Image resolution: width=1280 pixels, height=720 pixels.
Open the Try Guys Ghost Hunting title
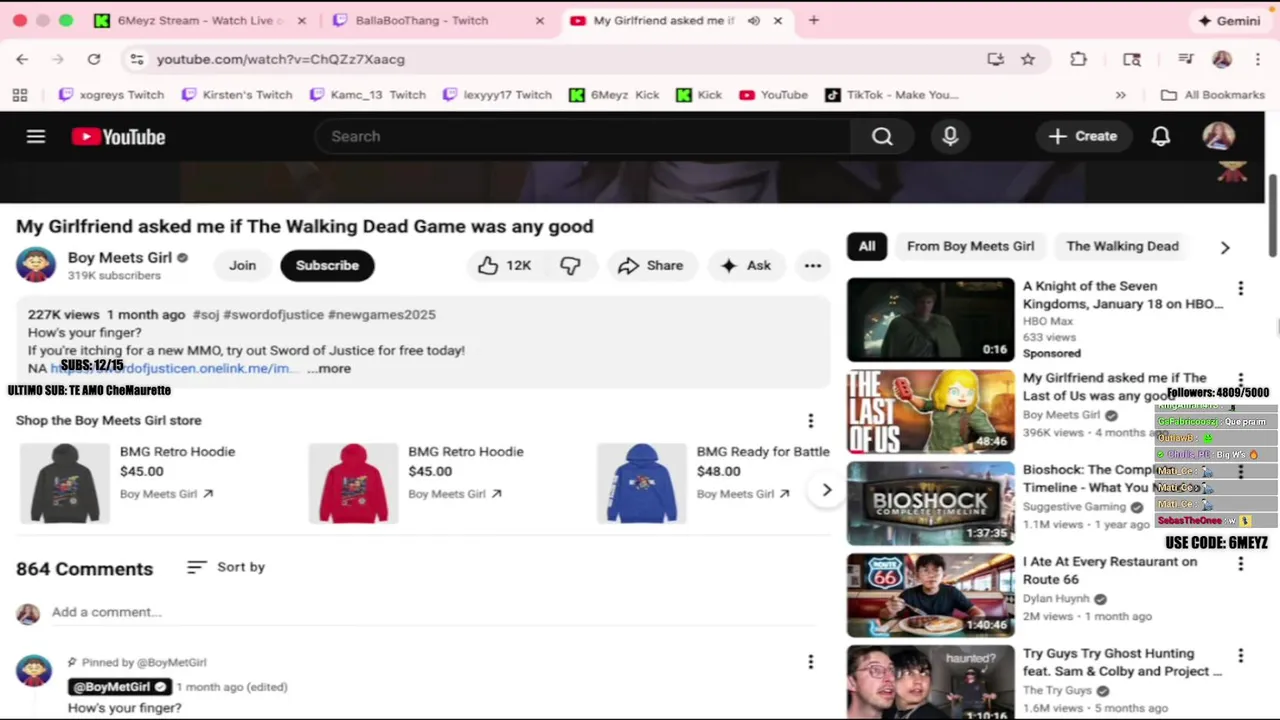click(x=1122, y=662)
